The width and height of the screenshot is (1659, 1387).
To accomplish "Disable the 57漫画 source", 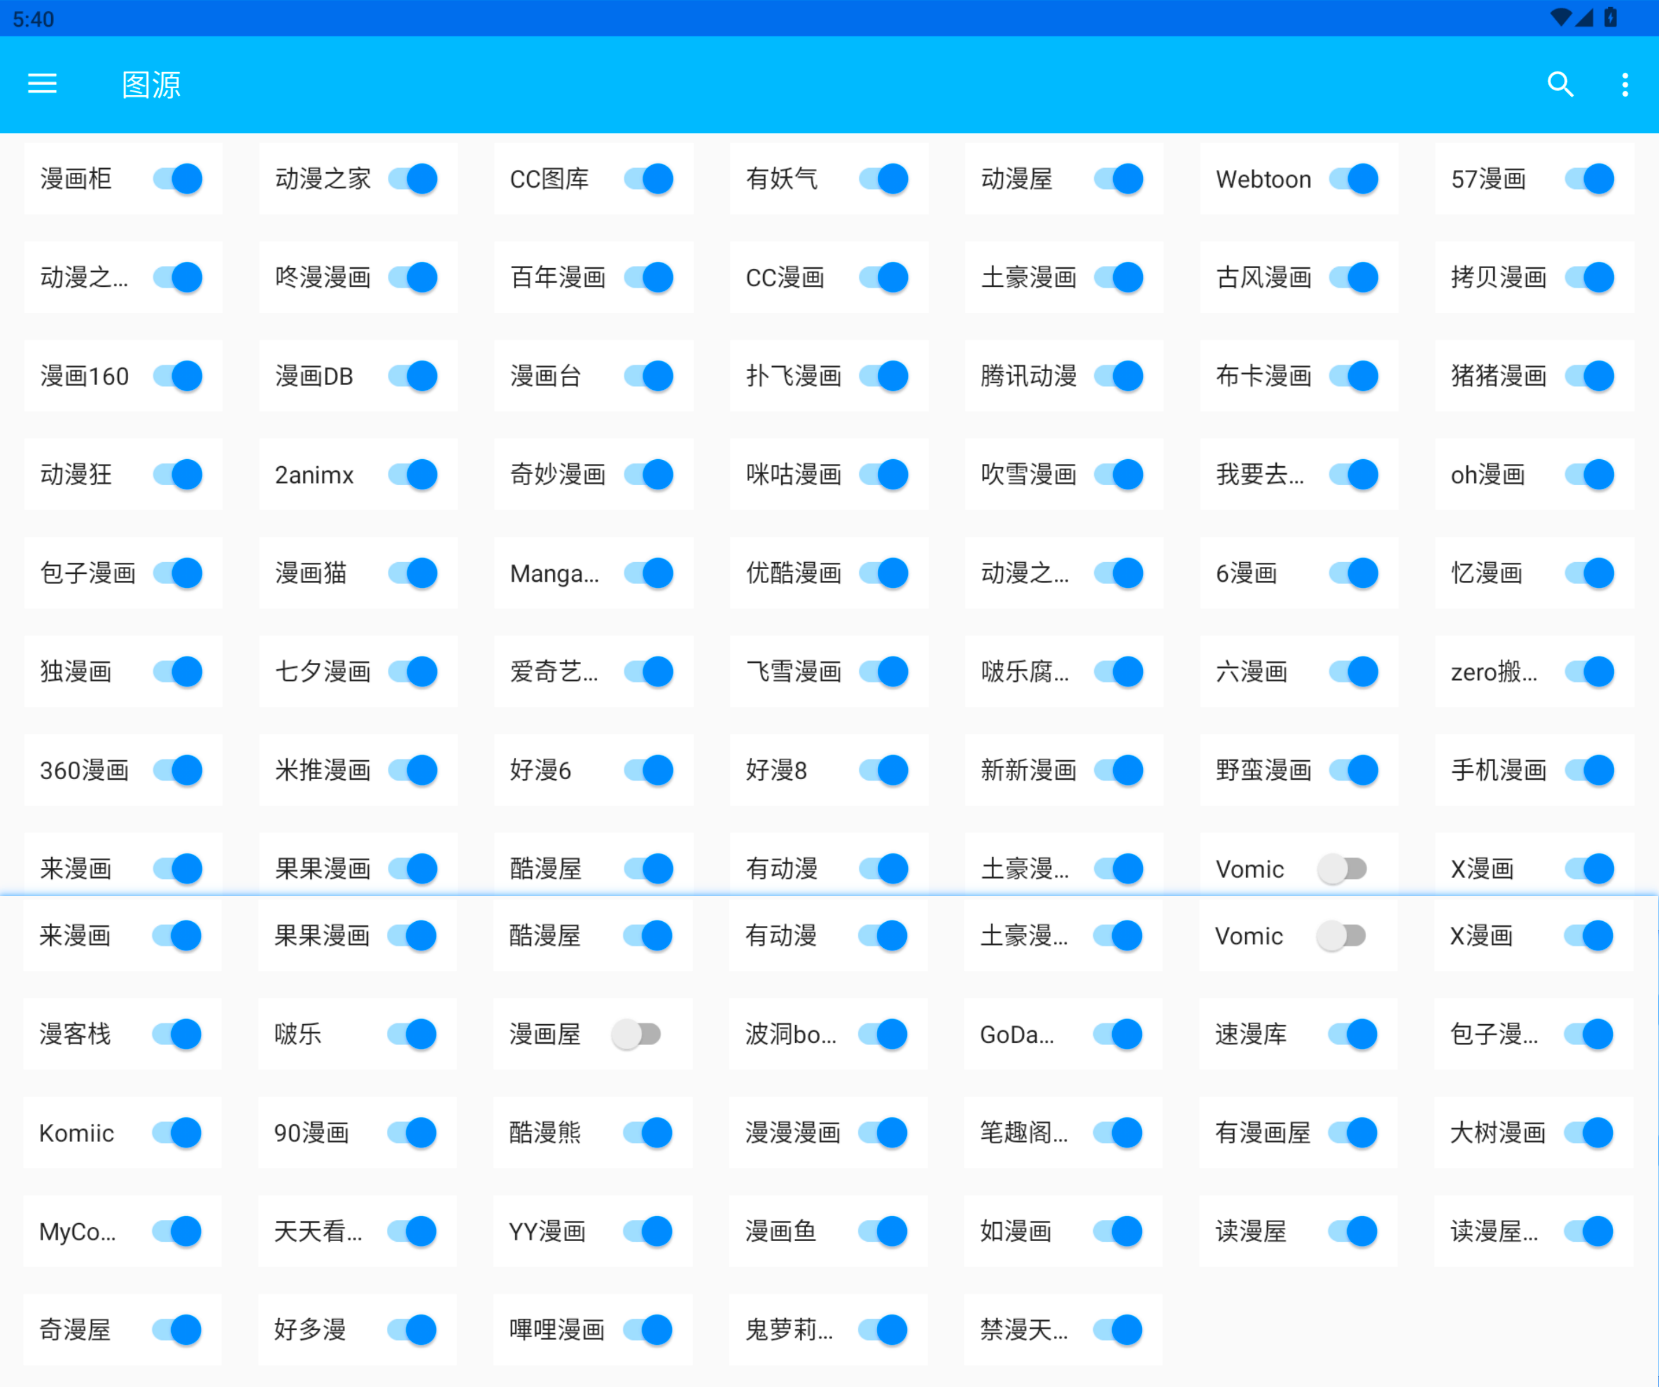I will coord(1589,178).
